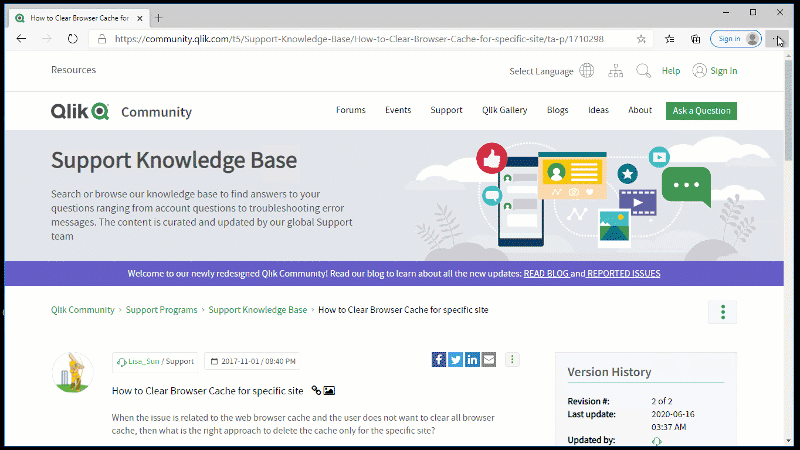Click the image icon beside article title

tap(329, 391)
